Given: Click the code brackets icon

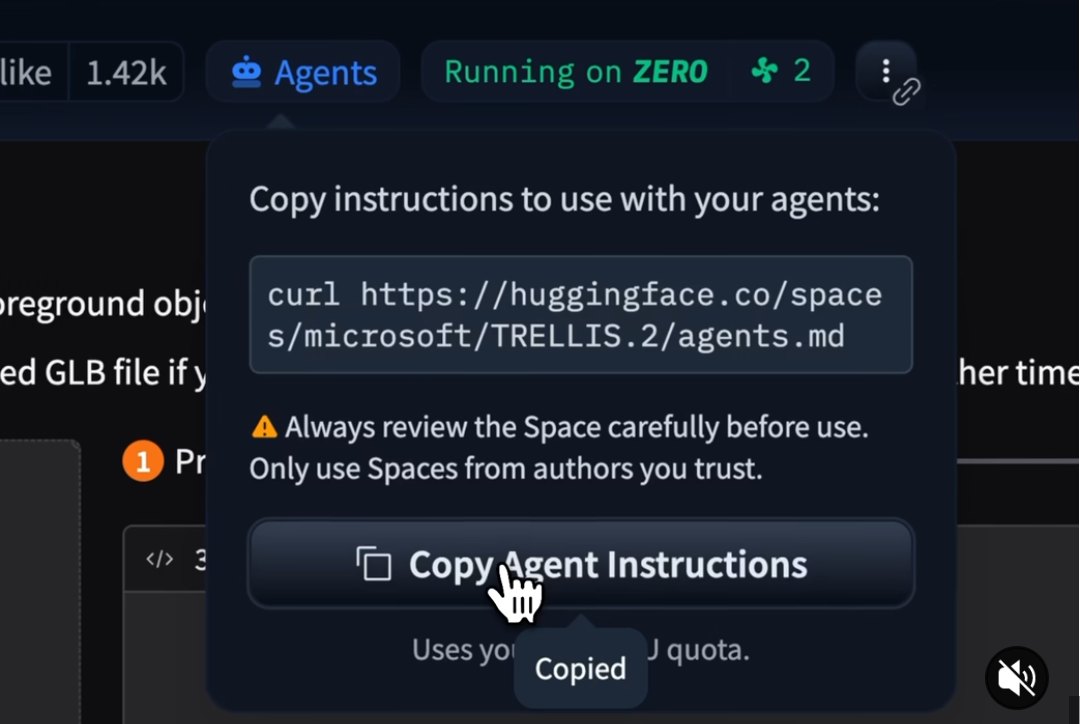Looking at the screenshot, I should coord(159,559).
